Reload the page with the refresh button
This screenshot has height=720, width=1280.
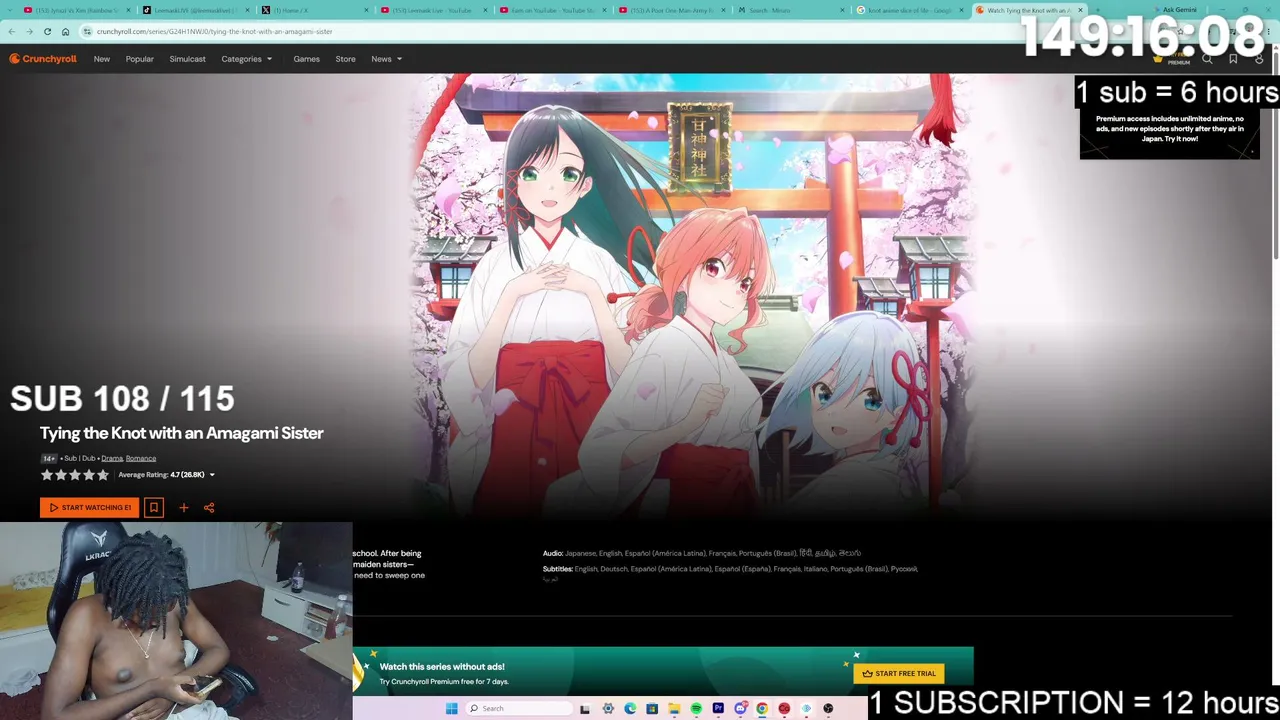click(47, 31)
